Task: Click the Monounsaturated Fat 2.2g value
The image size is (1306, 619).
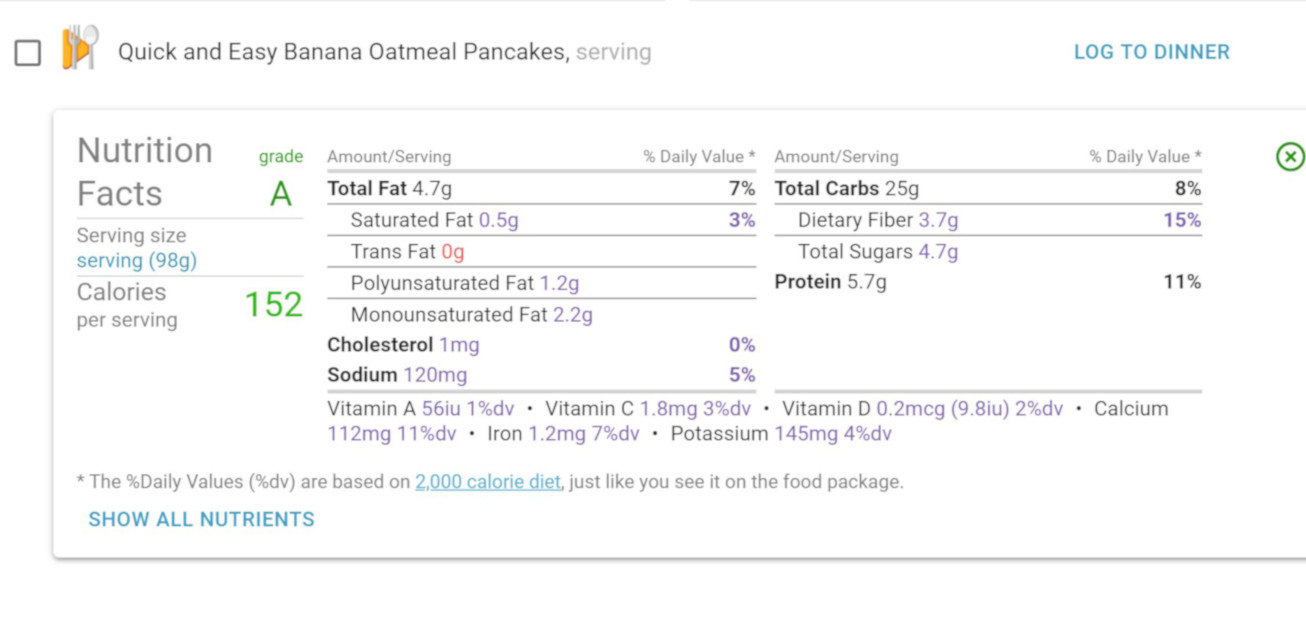Action: (x=573, y=315)
